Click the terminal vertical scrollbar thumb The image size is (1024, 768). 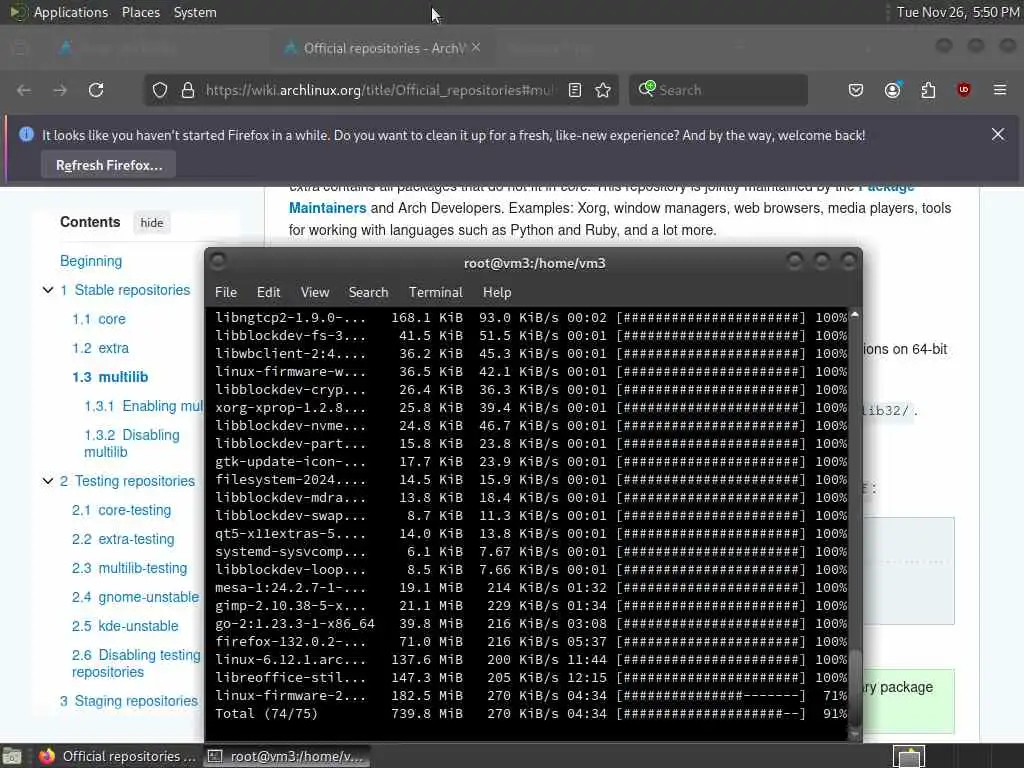(854, 686)
